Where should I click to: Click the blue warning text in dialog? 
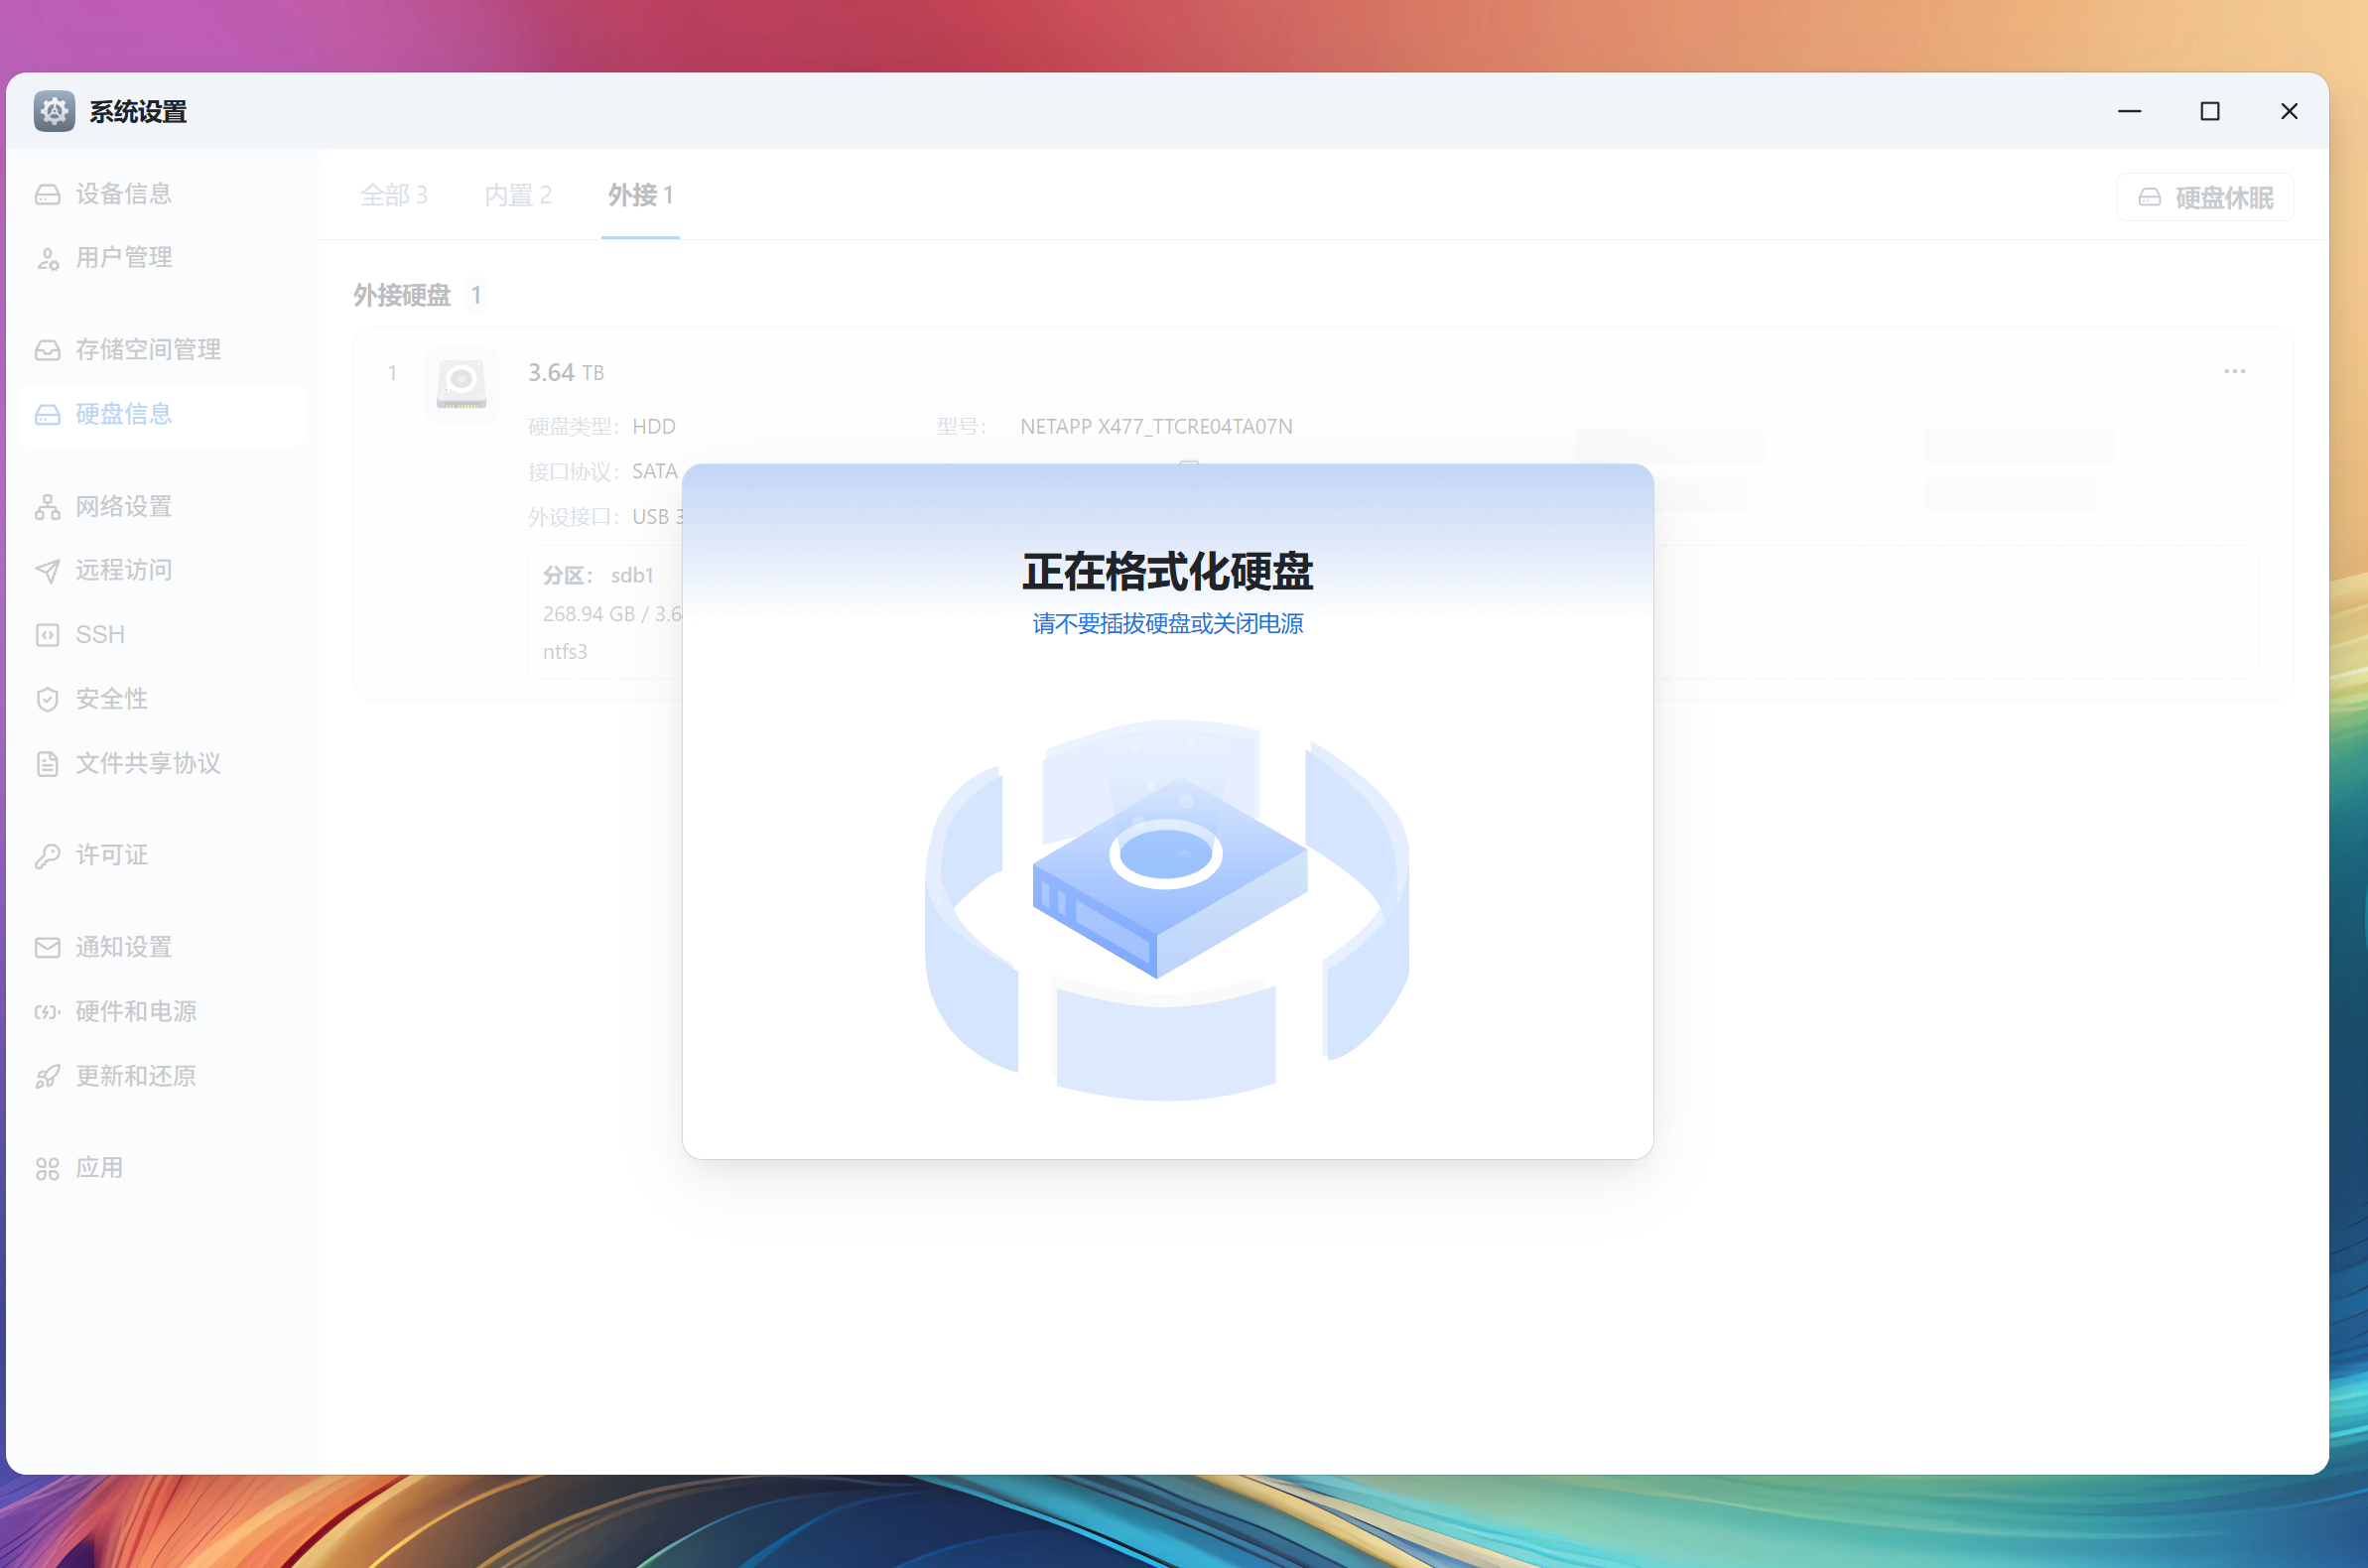[x=1166, y=623]
